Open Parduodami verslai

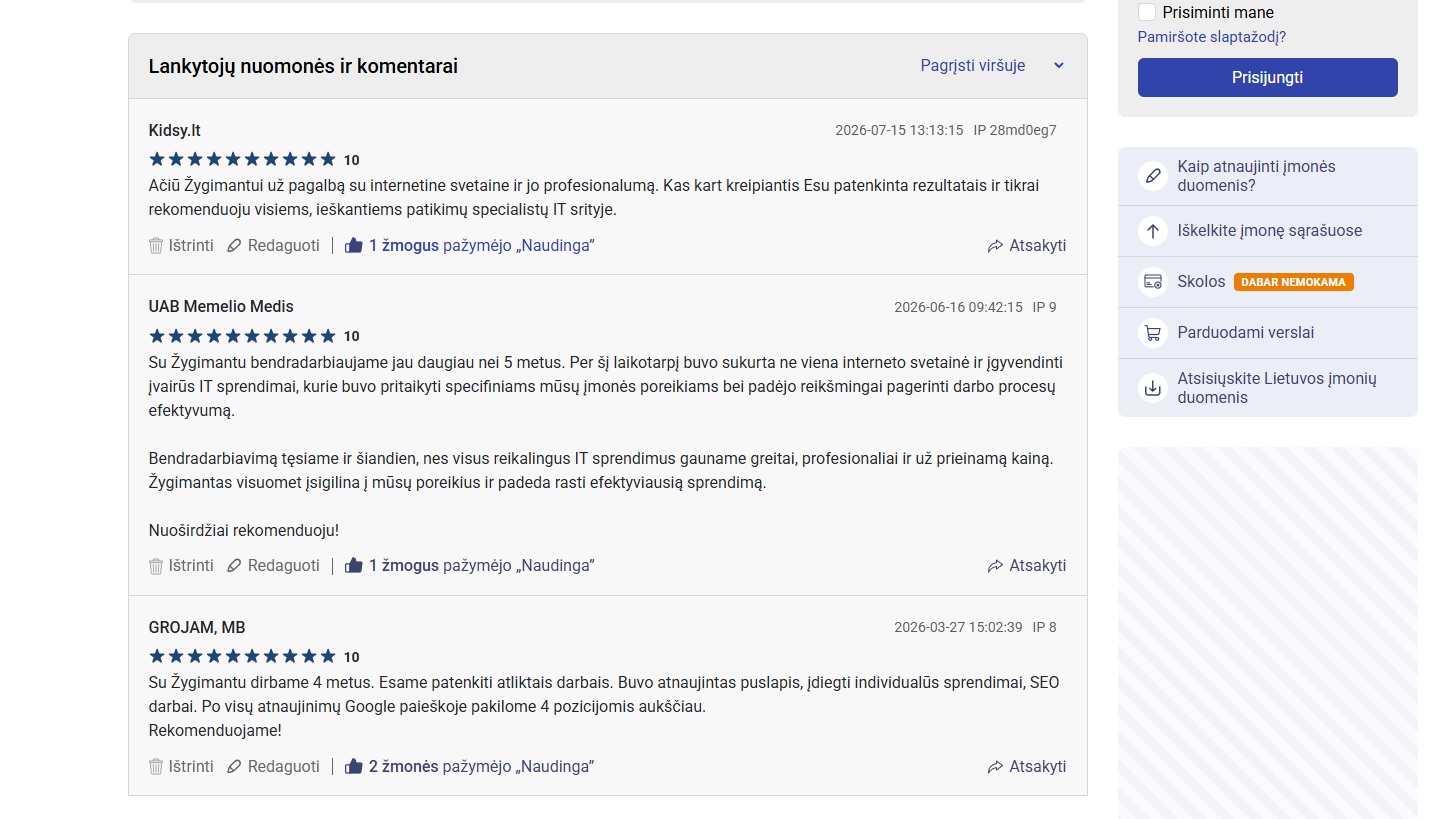tap(1246, 332)
